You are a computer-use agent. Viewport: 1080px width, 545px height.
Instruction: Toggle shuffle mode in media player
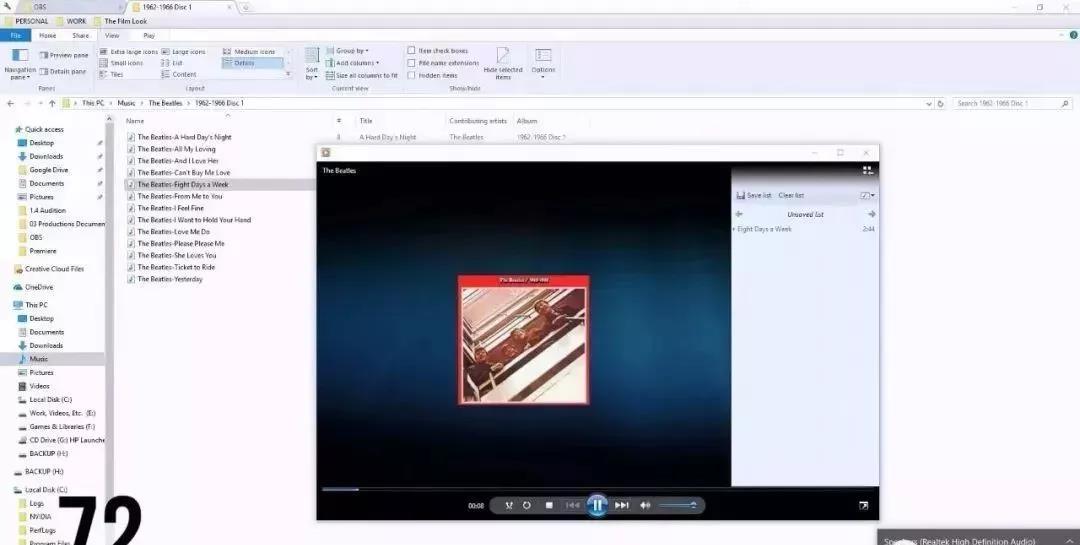pyautogui.click(x=509, y=505)
